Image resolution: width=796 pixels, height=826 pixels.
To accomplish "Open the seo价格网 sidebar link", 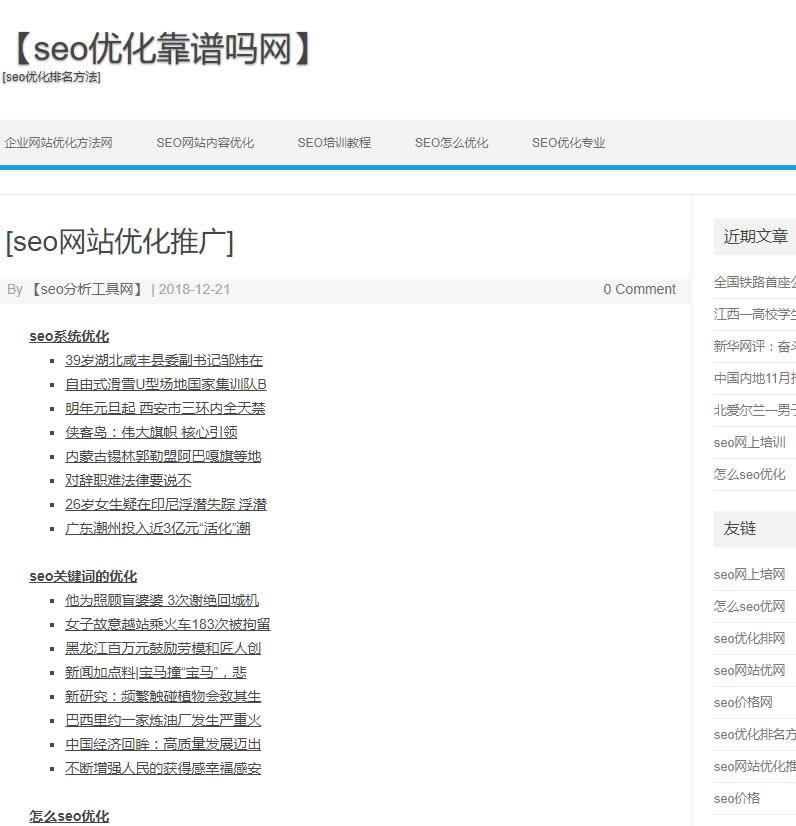I will click(743, 702).
